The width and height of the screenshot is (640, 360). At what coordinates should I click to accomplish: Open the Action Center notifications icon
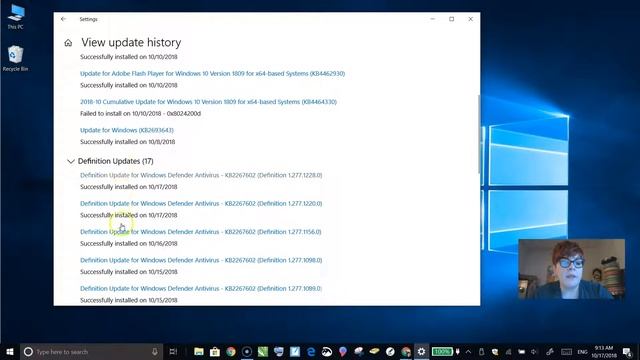pos(627,351)
